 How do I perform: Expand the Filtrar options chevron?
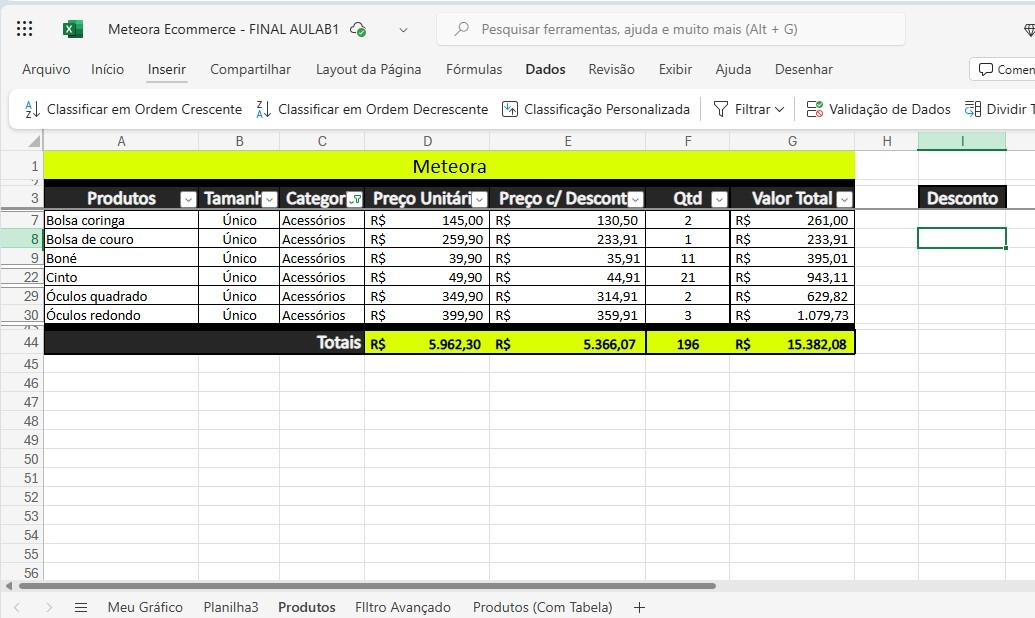pyautogui.click(x=780, y=110)
